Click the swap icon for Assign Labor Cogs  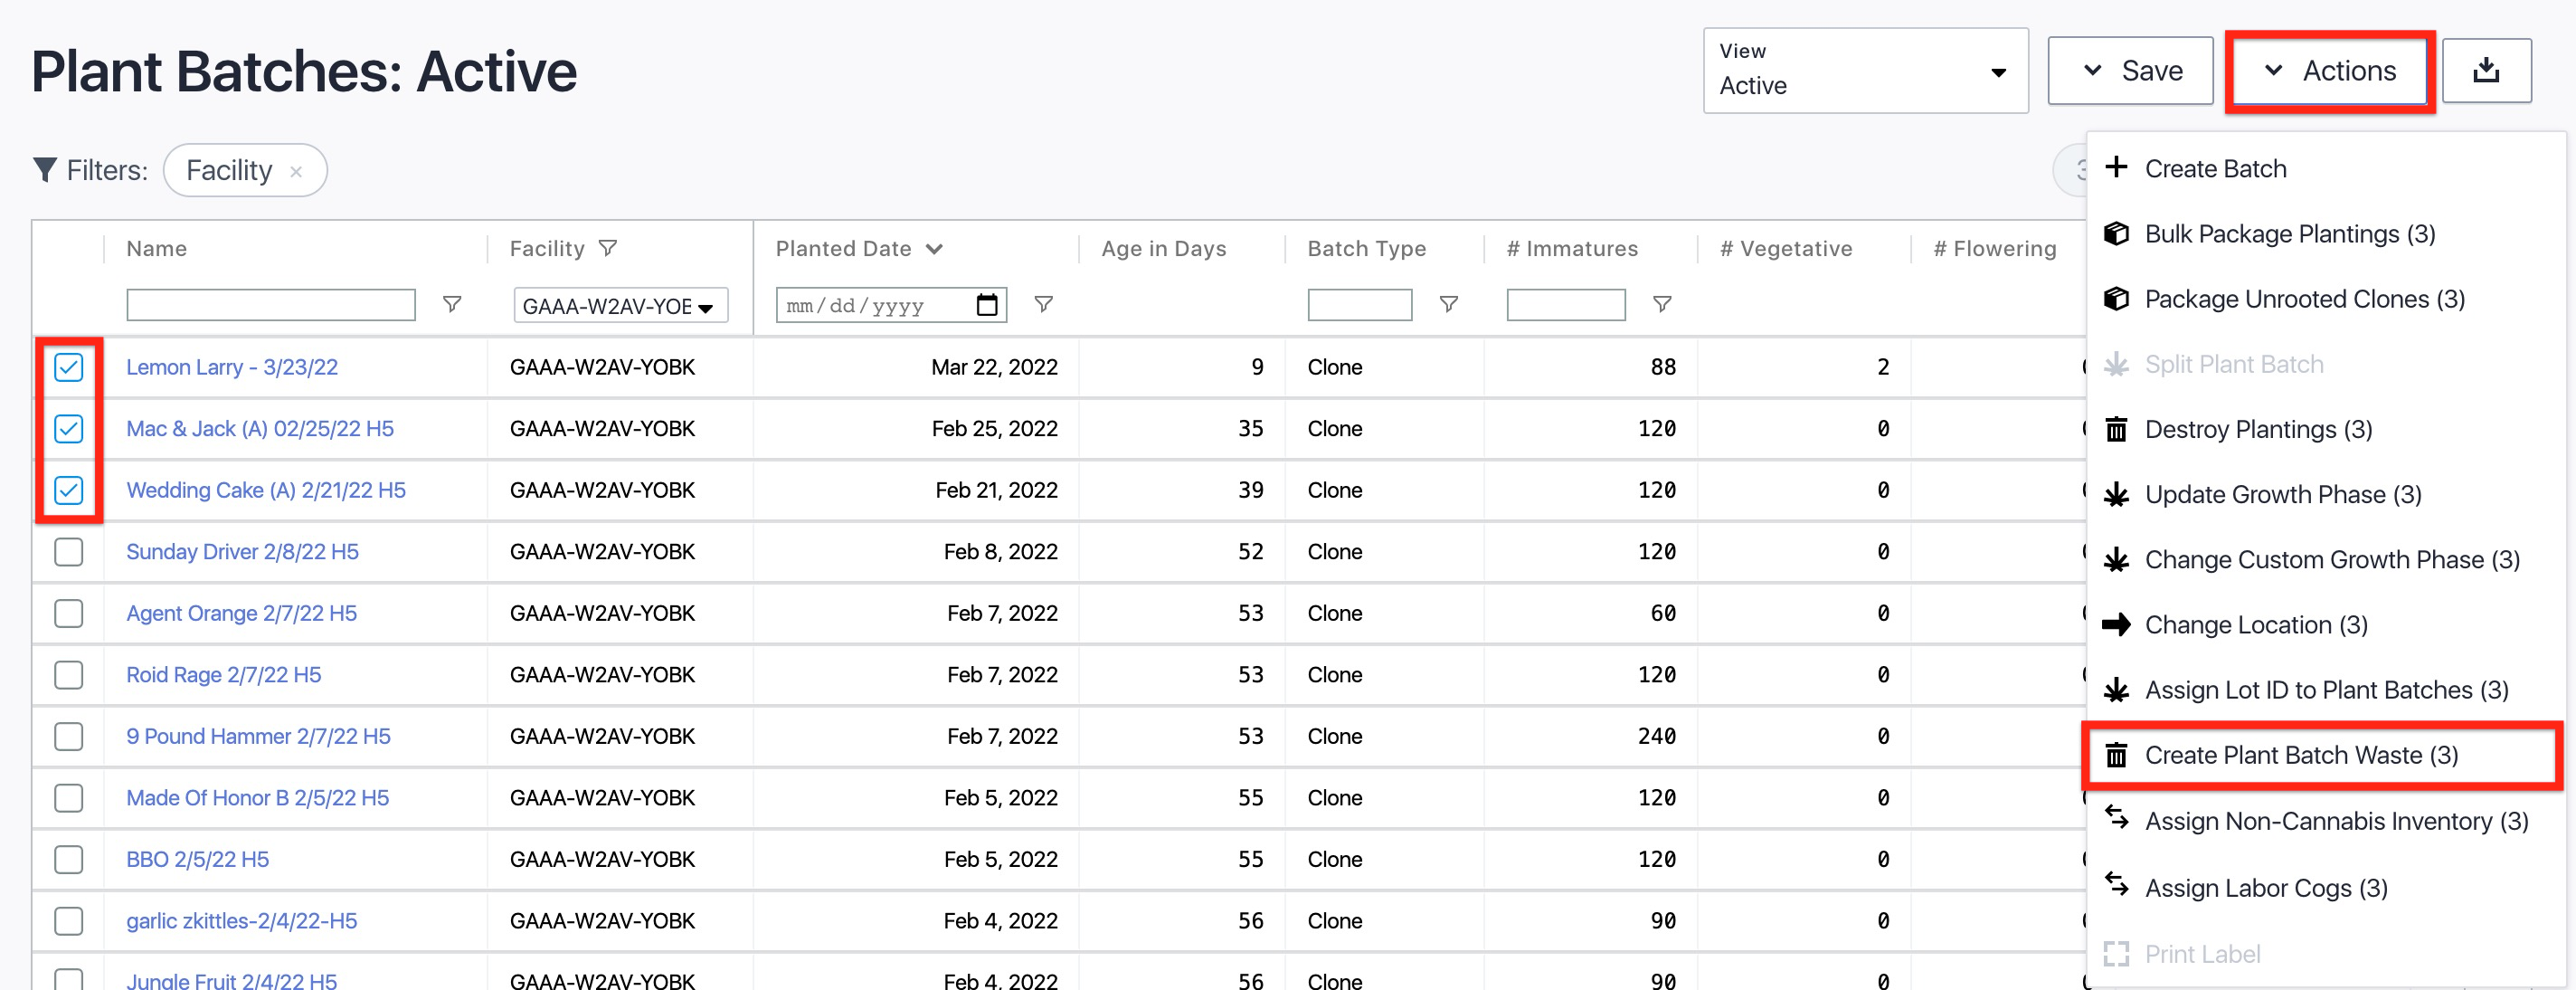2116,884
